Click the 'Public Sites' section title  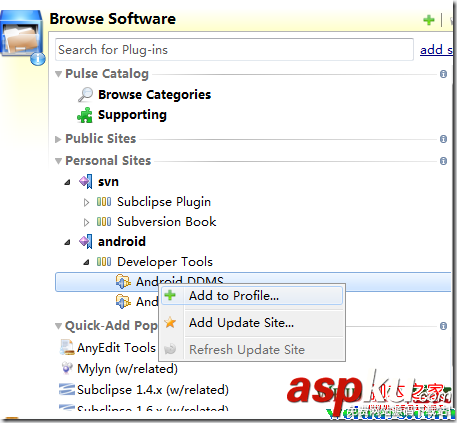click(x=101, y=139)
